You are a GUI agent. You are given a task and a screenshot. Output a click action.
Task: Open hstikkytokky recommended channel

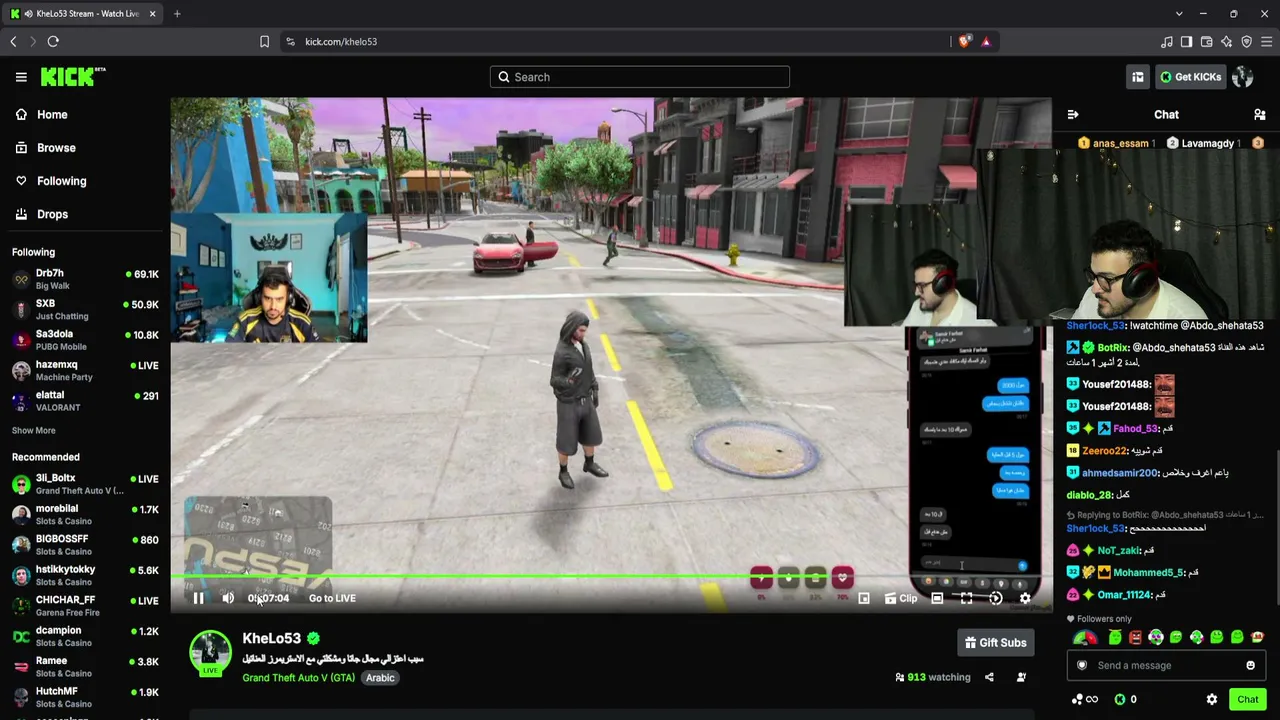tap(85, 575)
